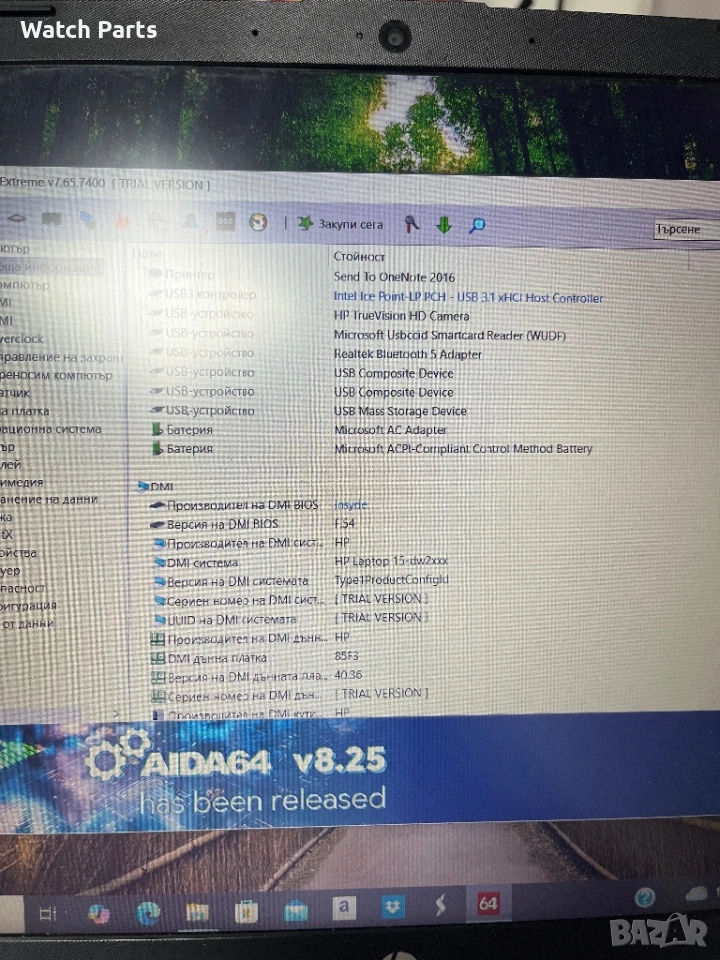Viewport: 720px width, 960px height.
Task: Open Устройства category in left tree
Action: 18,553
